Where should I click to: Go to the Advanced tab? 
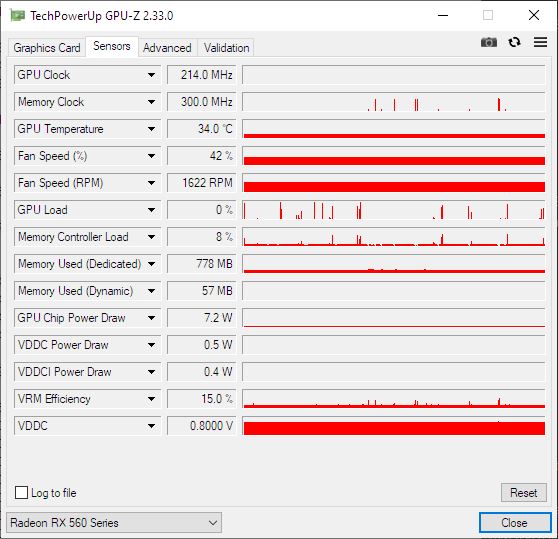167,48
